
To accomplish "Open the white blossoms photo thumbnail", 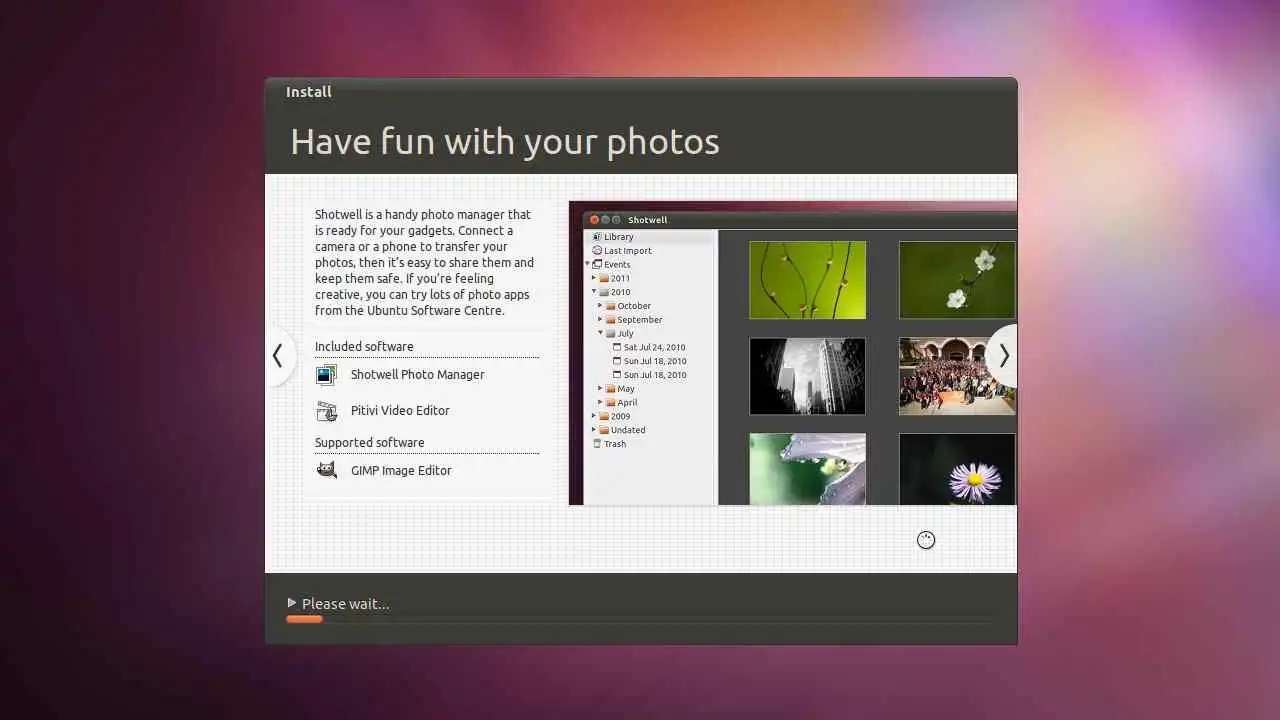I will pos(957,280).
